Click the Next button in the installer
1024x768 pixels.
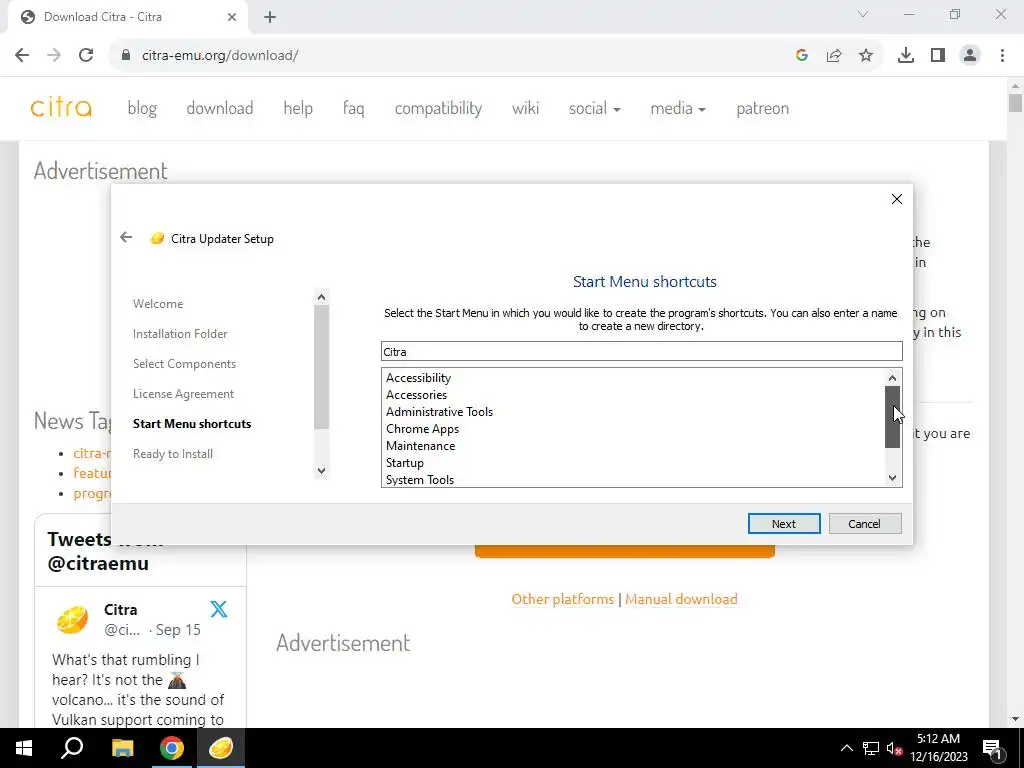pyautogui.click(x=784, y=524)
